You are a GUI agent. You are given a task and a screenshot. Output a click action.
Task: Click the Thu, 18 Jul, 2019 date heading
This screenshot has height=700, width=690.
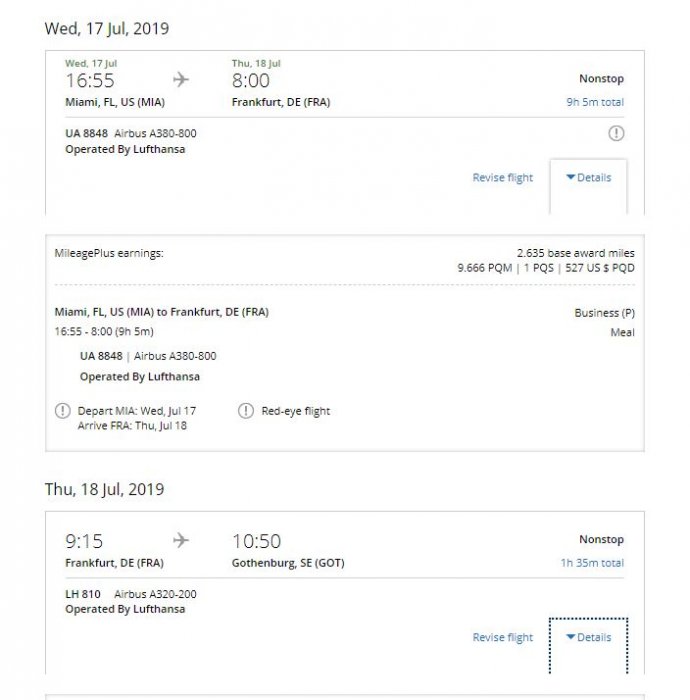(105, 490)
